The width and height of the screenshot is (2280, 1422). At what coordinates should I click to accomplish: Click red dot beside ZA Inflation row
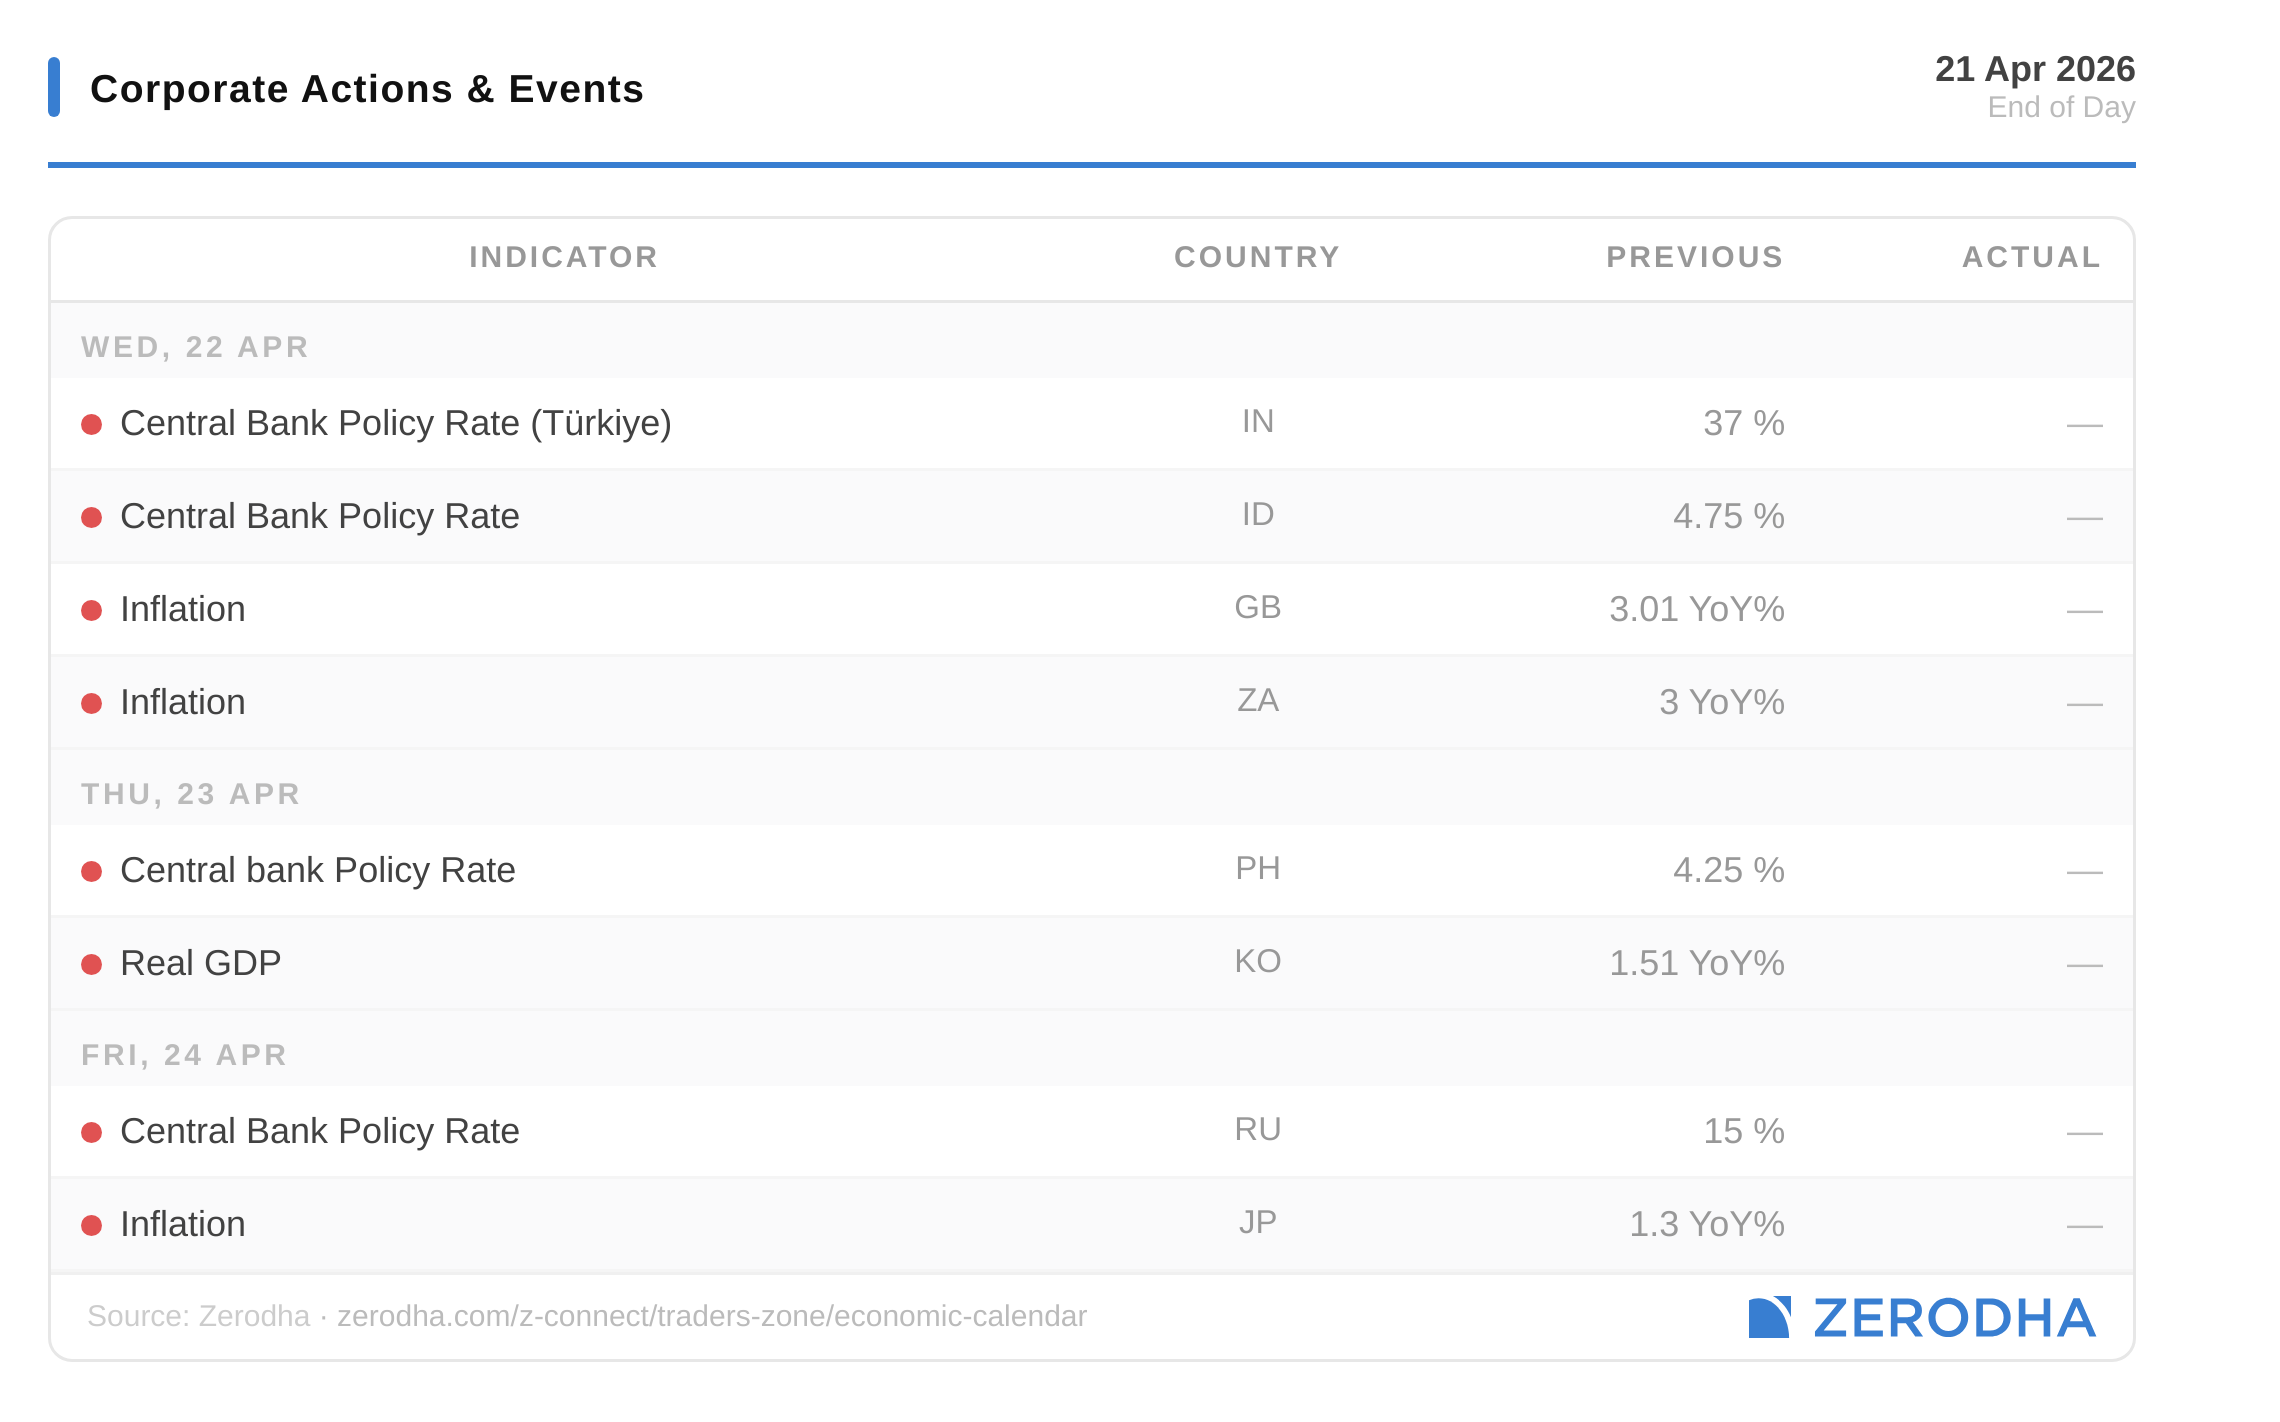tap(92, 704)
